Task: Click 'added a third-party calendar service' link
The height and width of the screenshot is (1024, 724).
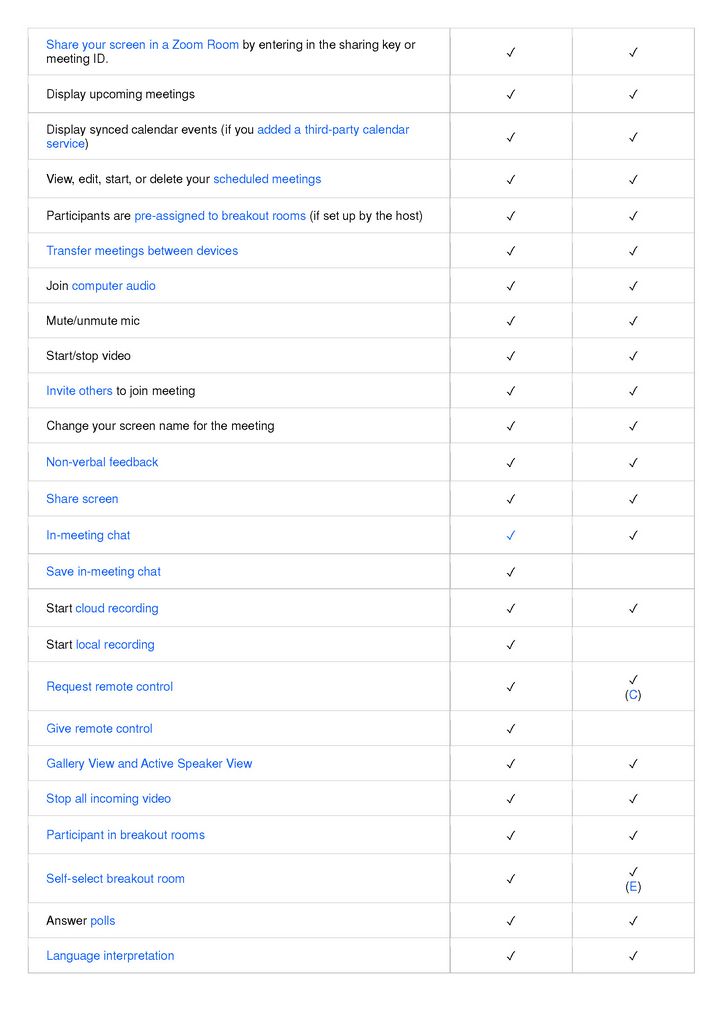Action: (332, 130)
